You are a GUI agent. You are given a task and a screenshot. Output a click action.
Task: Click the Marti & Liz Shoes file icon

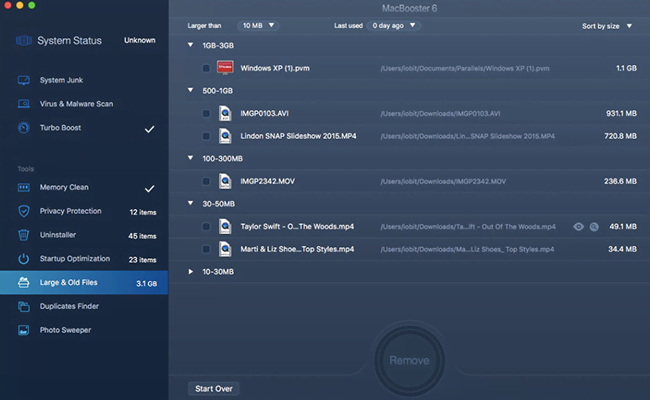(225, 249)
